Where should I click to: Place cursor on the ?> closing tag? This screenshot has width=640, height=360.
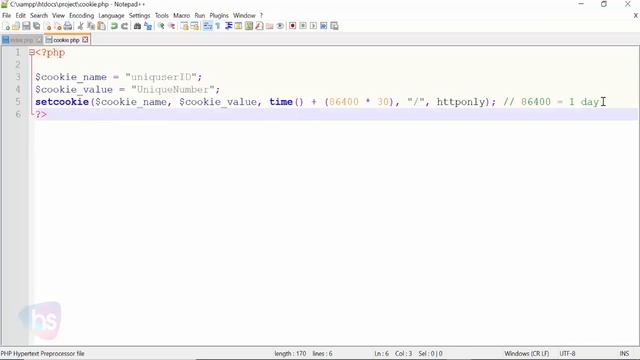pyautogui.click(x=41, y=114)
